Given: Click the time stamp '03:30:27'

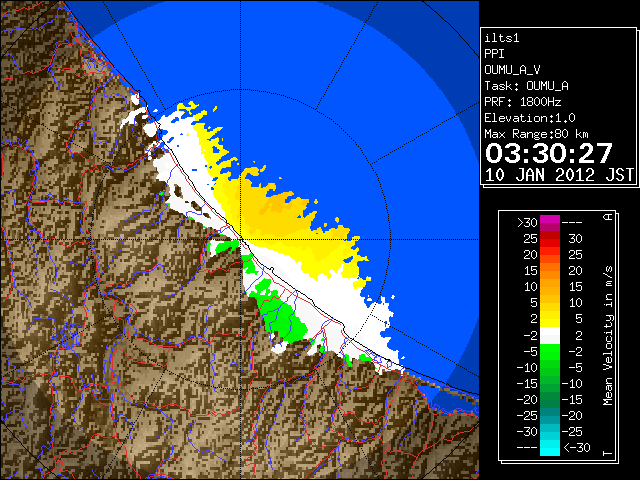Looking at the screenshot, I should tap(549, 153).
